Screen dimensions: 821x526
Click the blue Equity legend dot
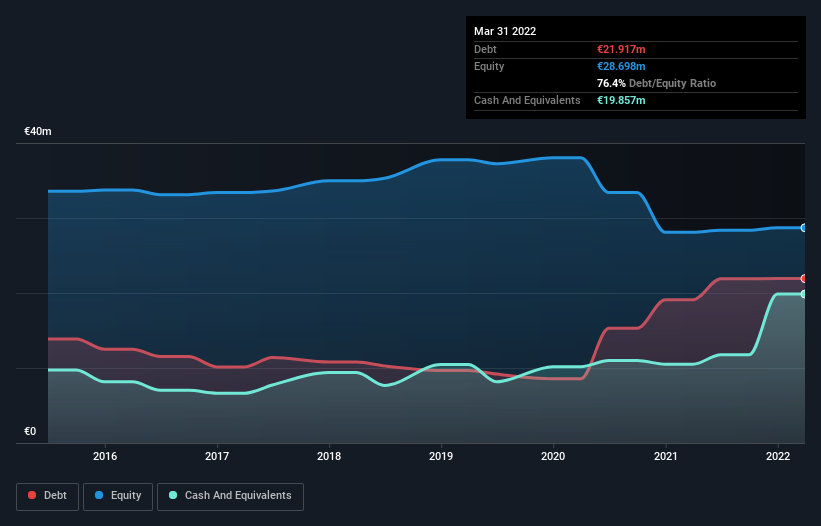(101, 495)
